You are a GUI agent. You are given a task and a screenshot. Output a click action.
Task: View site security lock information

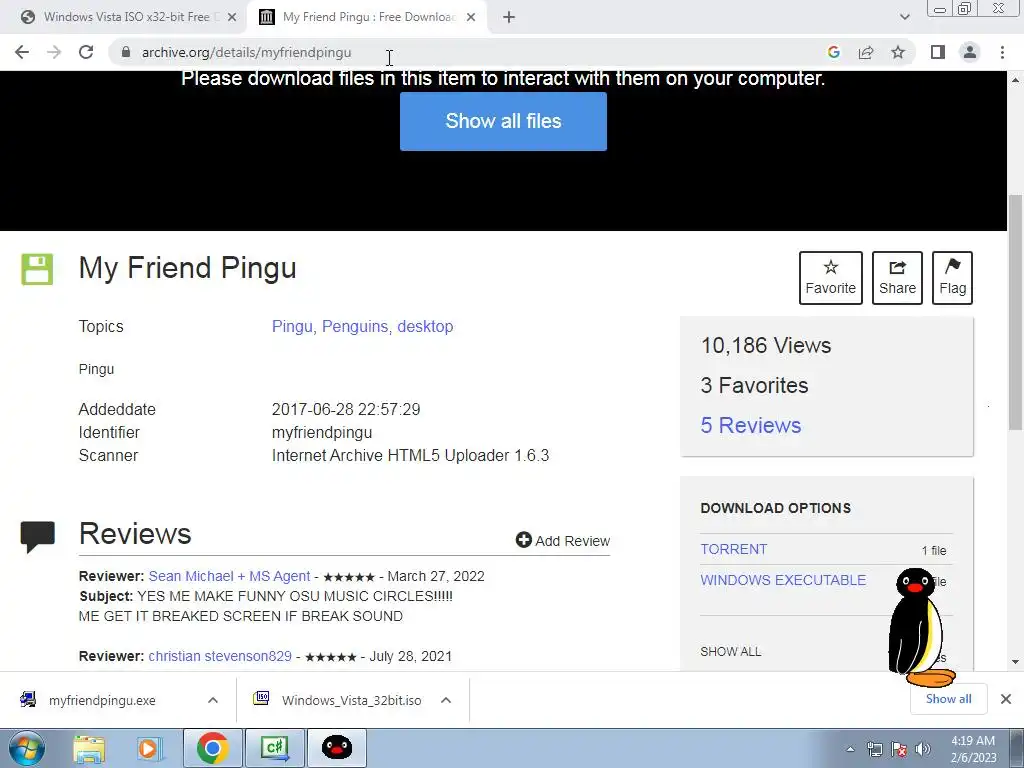click(126, 52)
